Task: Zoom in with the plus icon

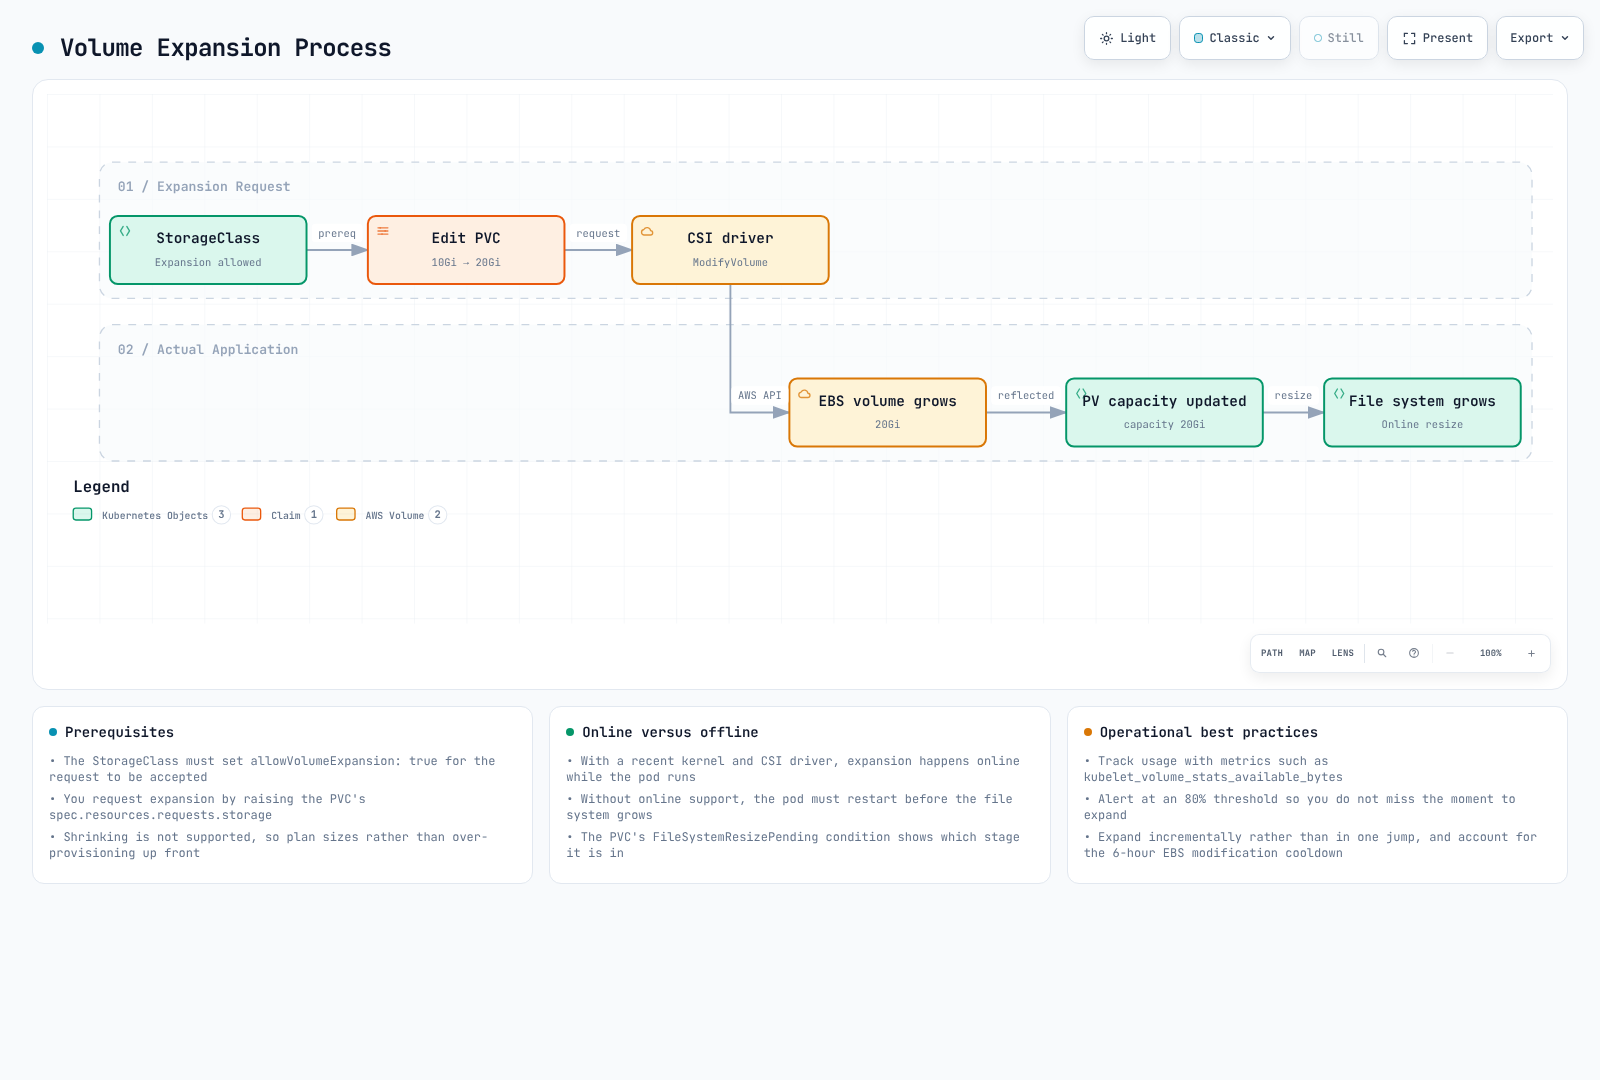Action: click(1531, 653)
